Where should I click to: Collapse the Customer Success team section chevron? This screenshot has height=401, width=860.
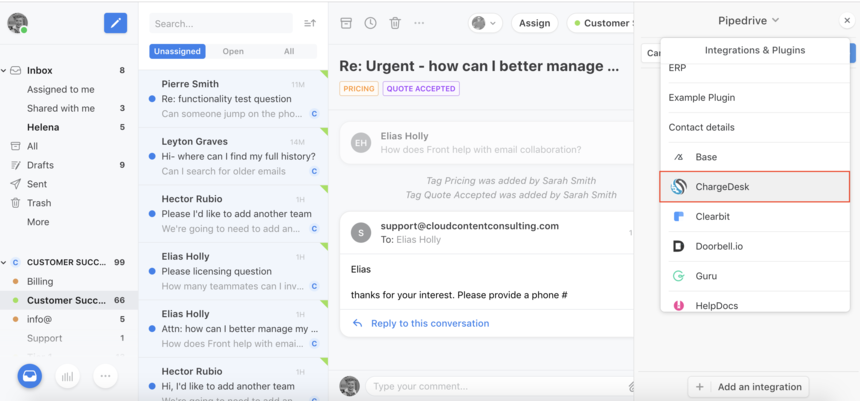tap(3, 262)
